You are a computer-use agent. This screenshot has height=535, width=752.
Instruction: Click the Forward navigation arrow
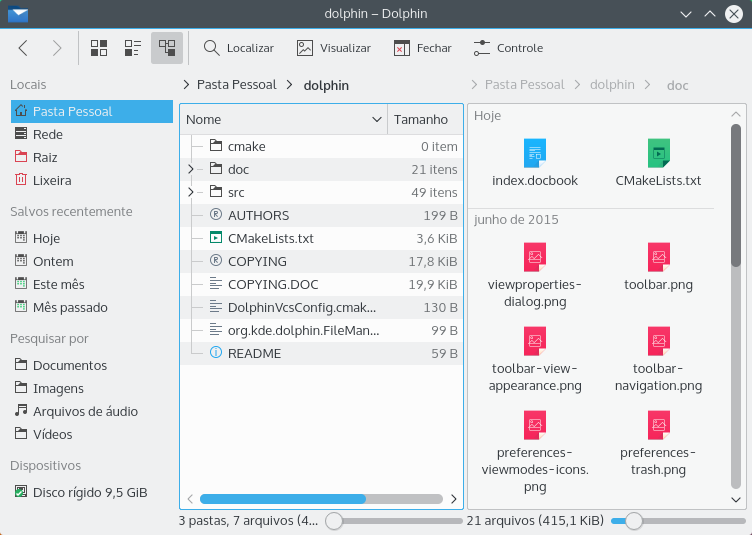coord(56,48)
